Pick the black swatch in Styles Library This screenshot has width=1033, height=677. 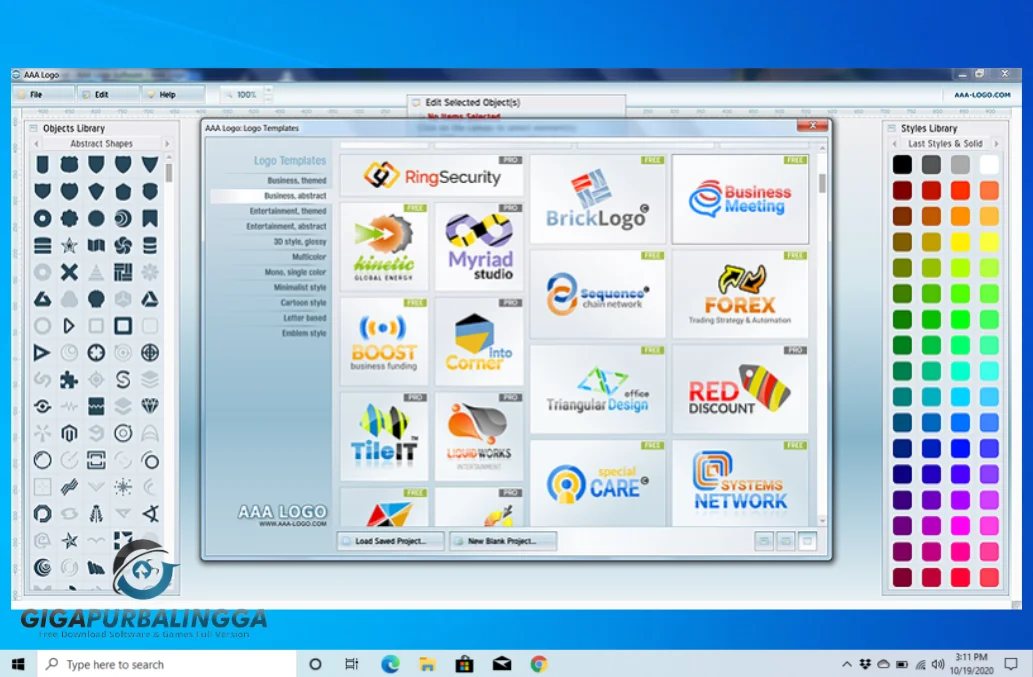point(903,165)
